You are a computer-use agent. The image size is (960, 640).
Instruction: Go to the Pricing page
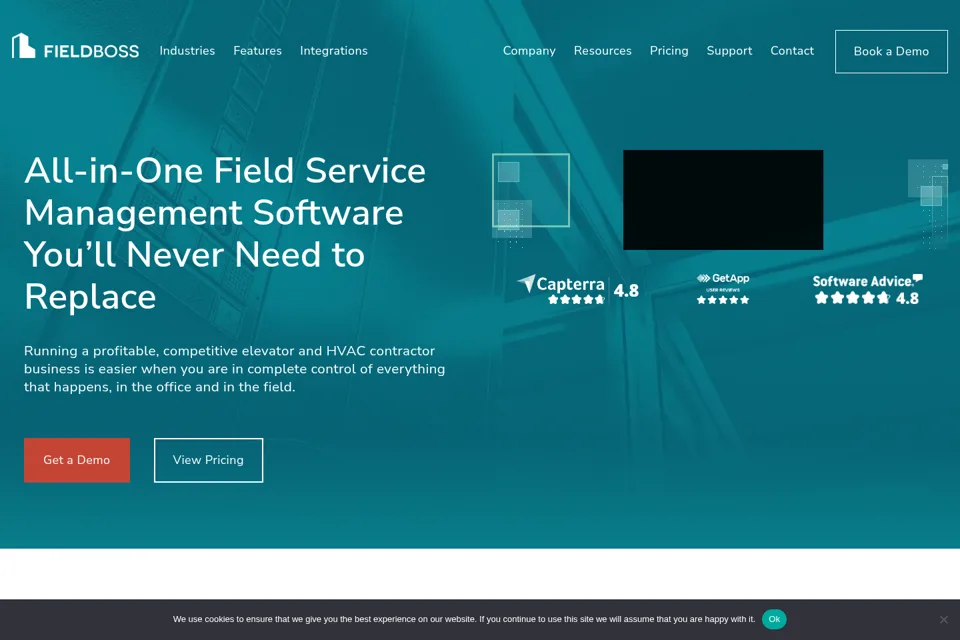pyautogui.click(x=669, y=51)
